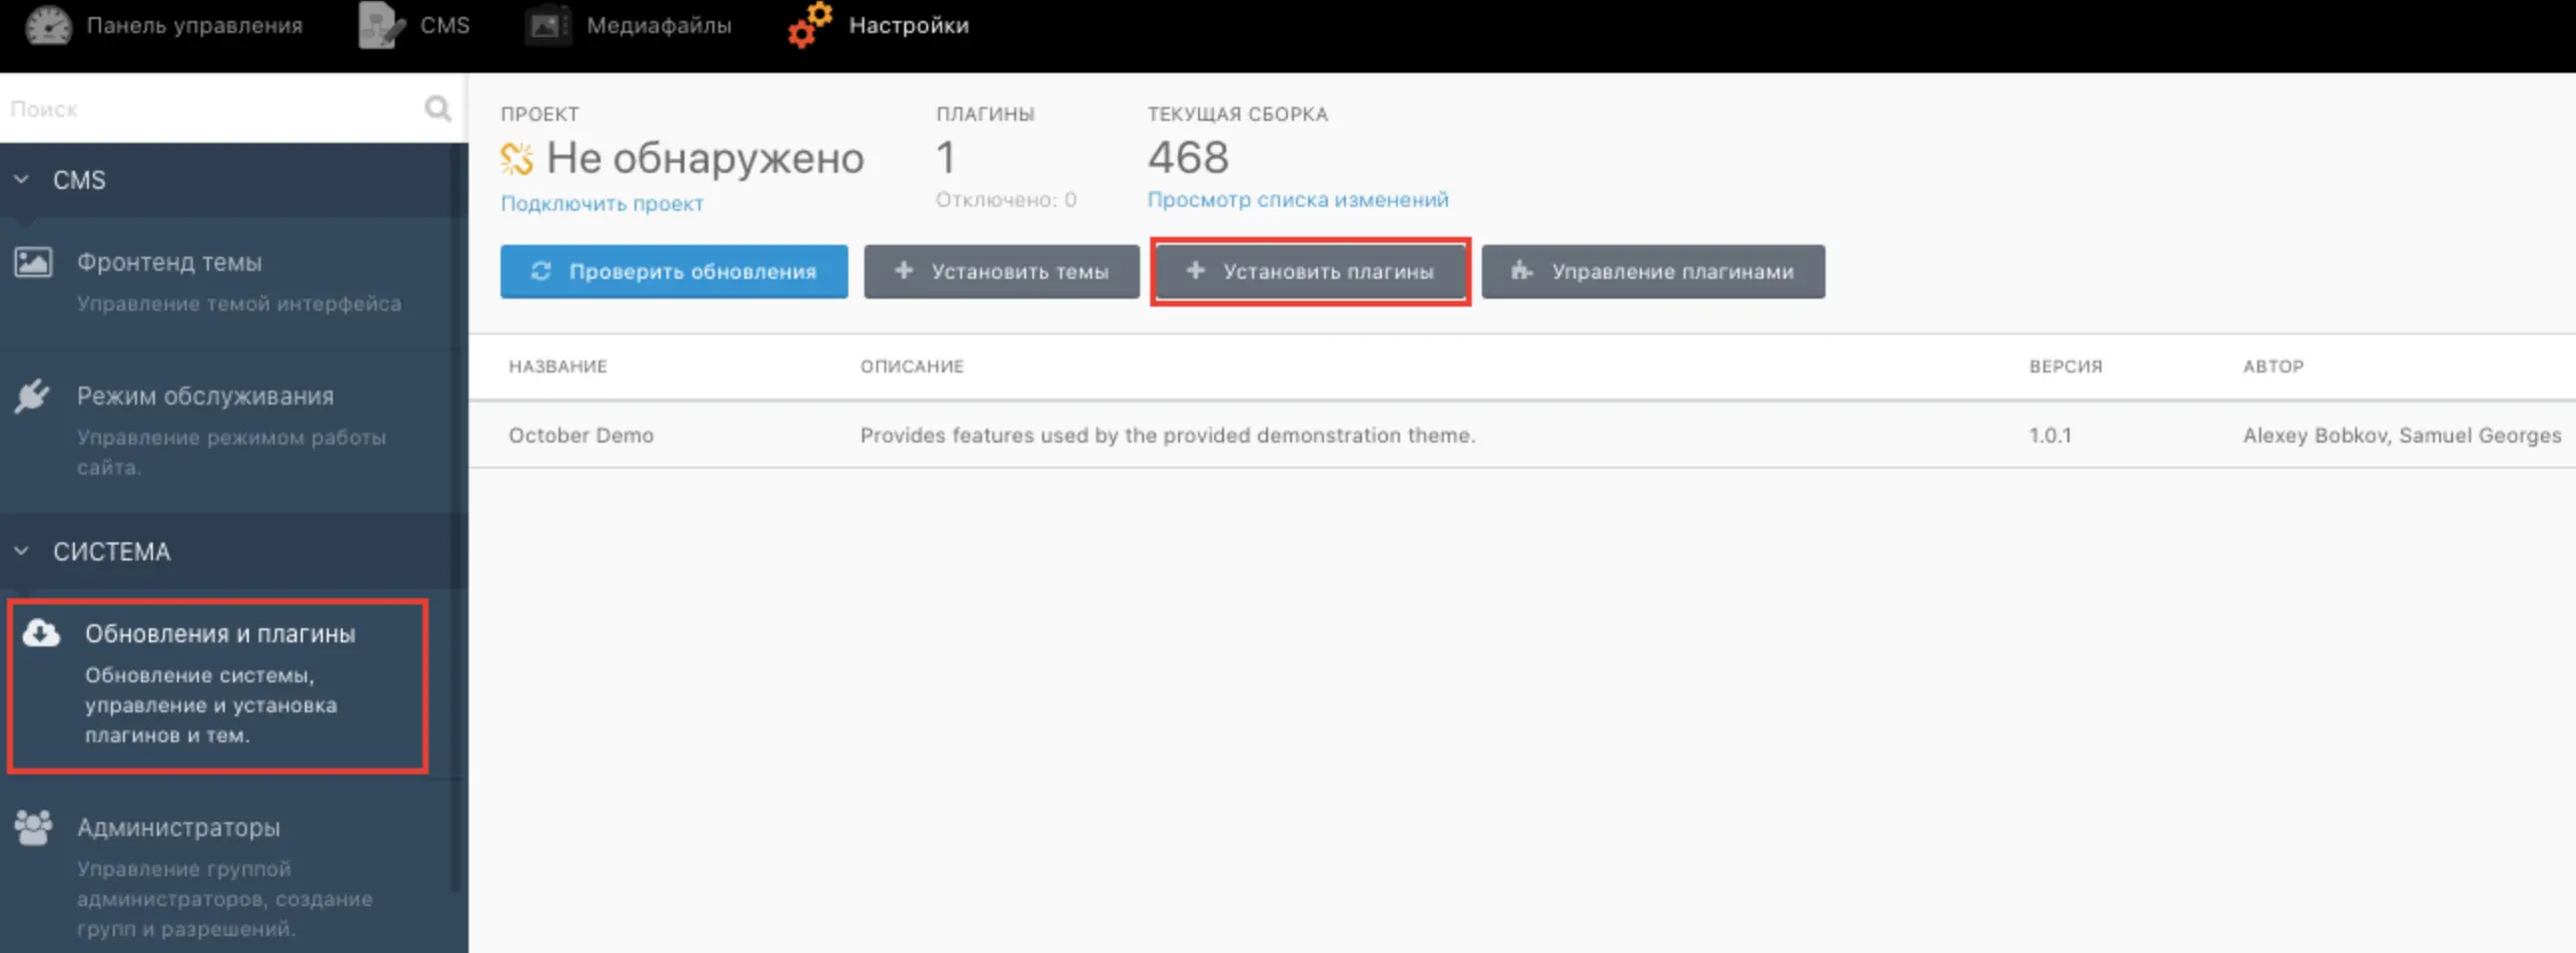Click the CMS page-edit icon in top bar
Image resolution: width=2576 pixels, height=953 pixels.
[381, 25]
